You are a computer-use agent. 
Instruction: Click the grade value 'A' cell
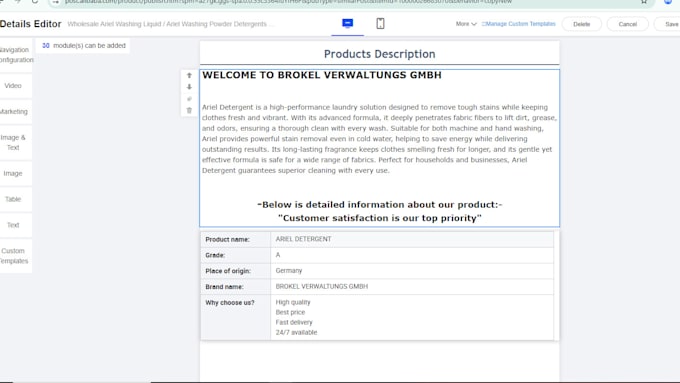[x=412, y=255]
